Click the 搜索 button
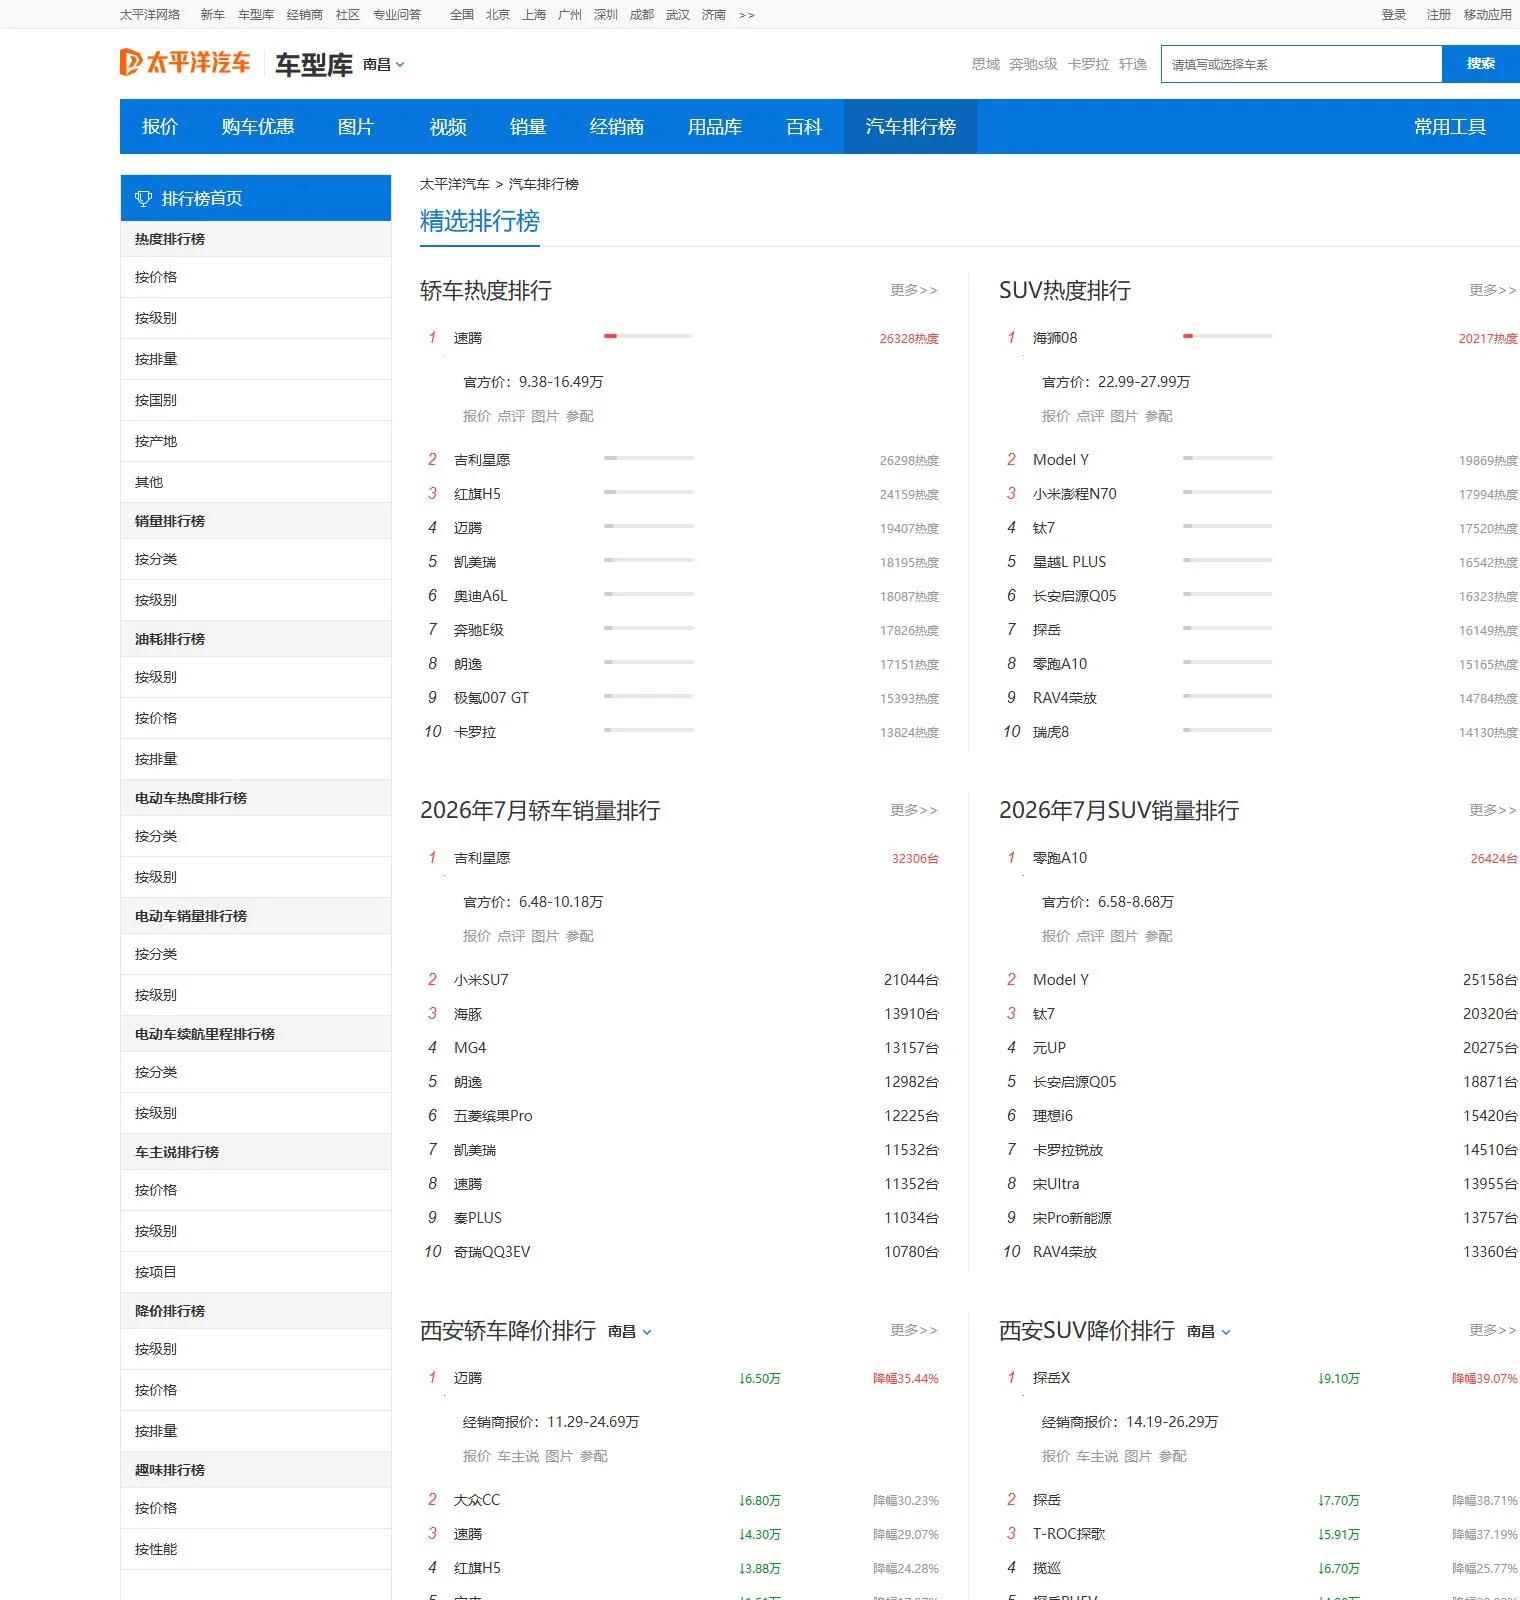This screenshot has height=1600, width=1520. click(1481, 64)
